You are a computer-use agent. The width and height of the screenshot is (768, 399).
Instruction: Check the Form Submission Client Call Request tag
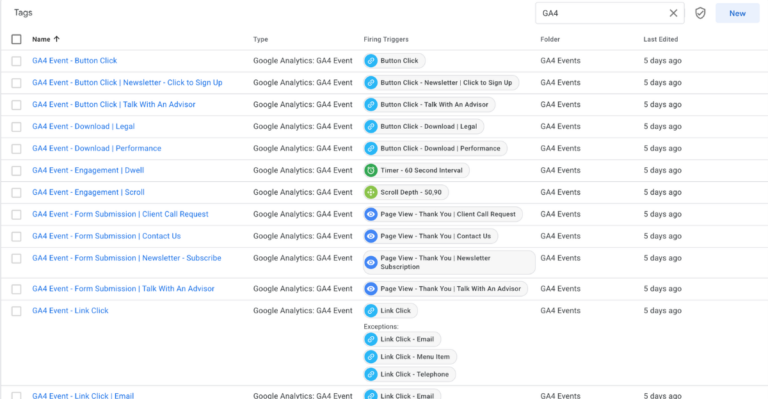point(16,214)
